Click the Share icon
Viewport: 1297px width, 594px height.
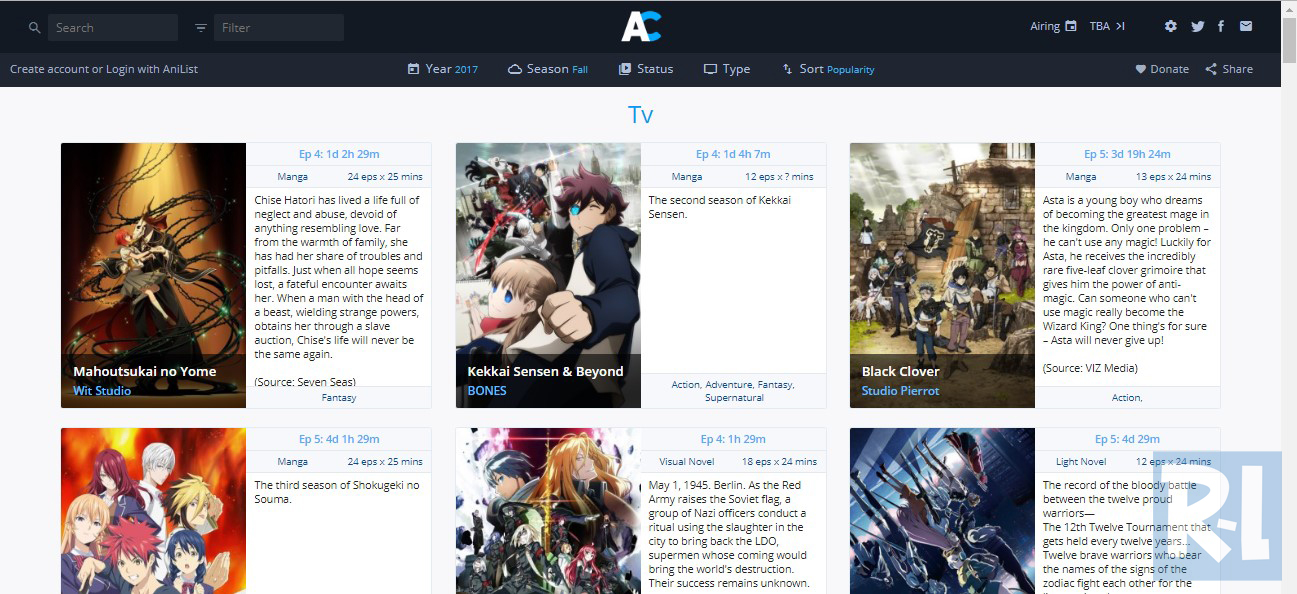(1211, 70)
